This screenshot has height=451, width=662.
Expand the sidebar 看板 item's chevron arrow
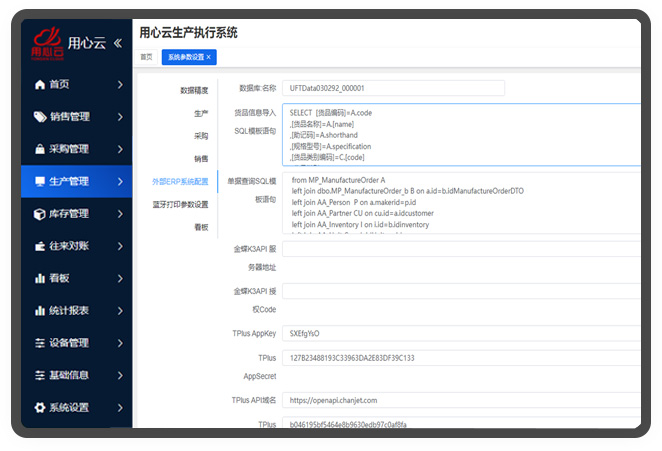(x=119, y=278)
